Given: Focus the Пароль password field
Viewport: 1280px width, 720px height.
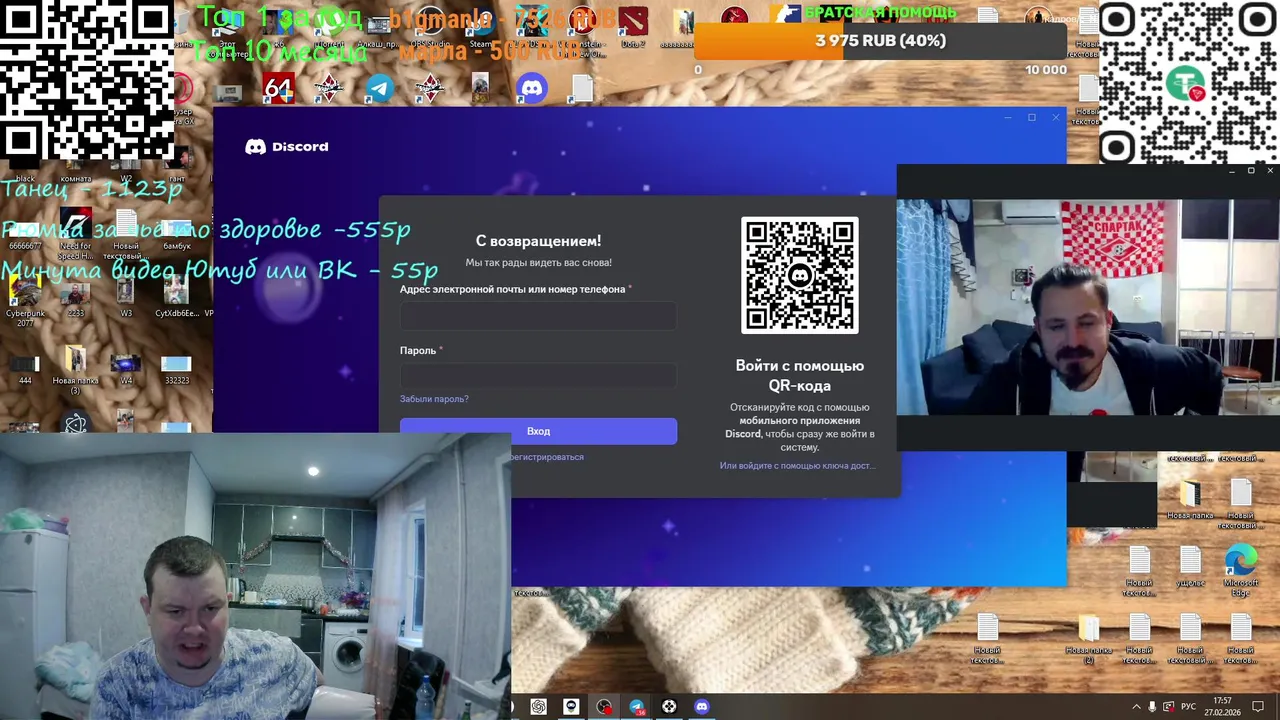Looking at the screenshot, I should click(x=538, y=376).
